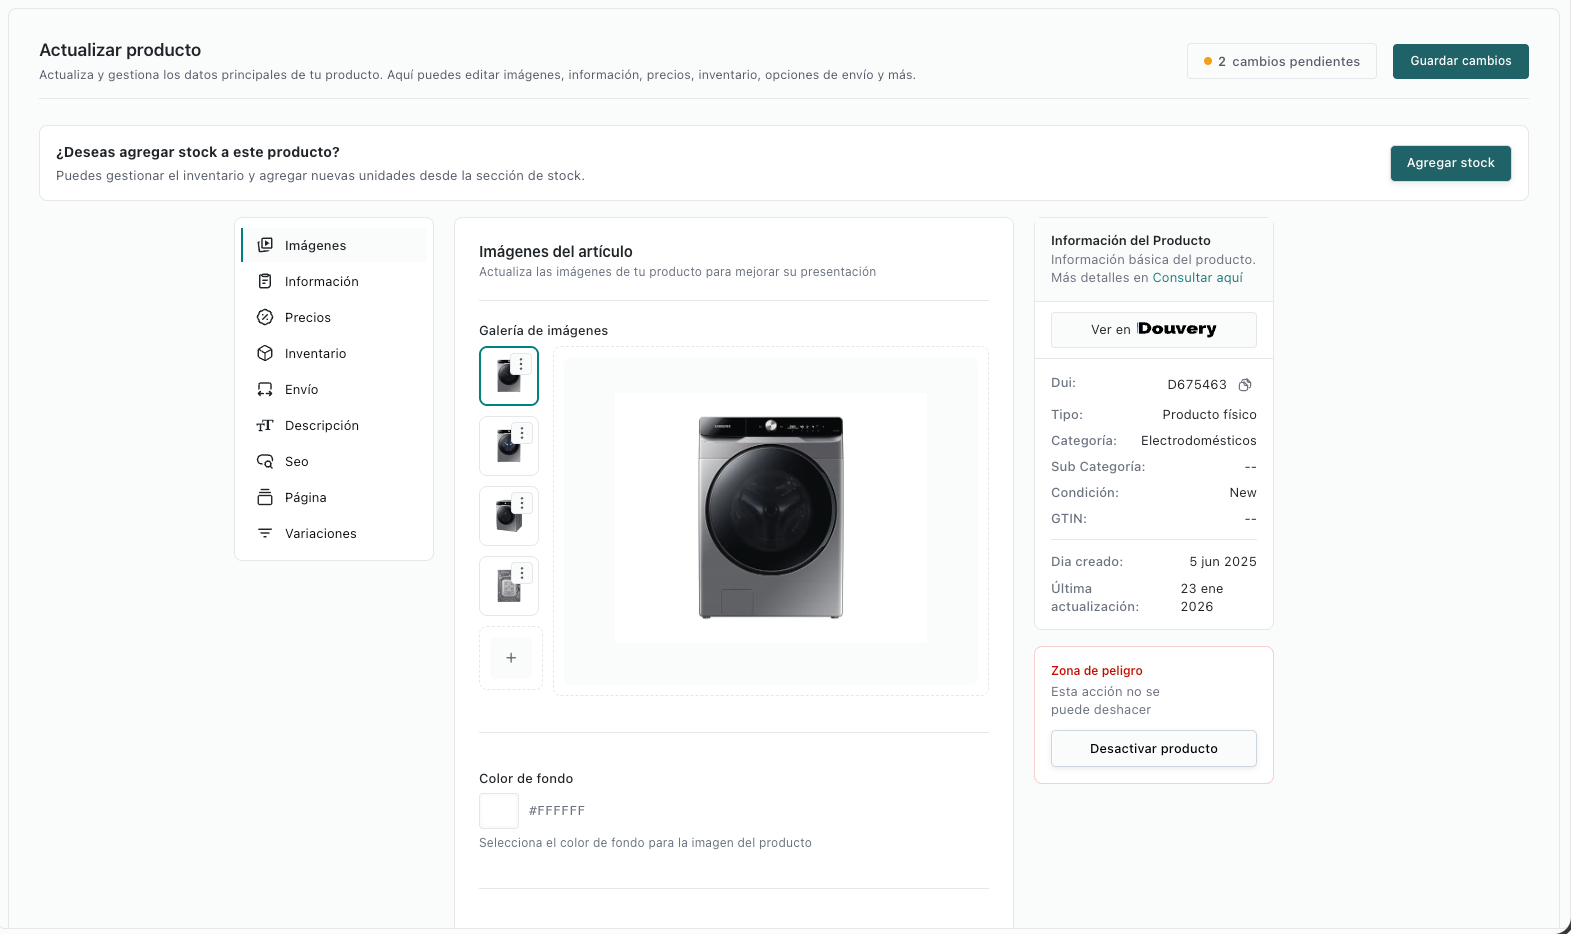Switch to the Inventario section
This screenshot has width=1571, height=934.
[334, 353]
